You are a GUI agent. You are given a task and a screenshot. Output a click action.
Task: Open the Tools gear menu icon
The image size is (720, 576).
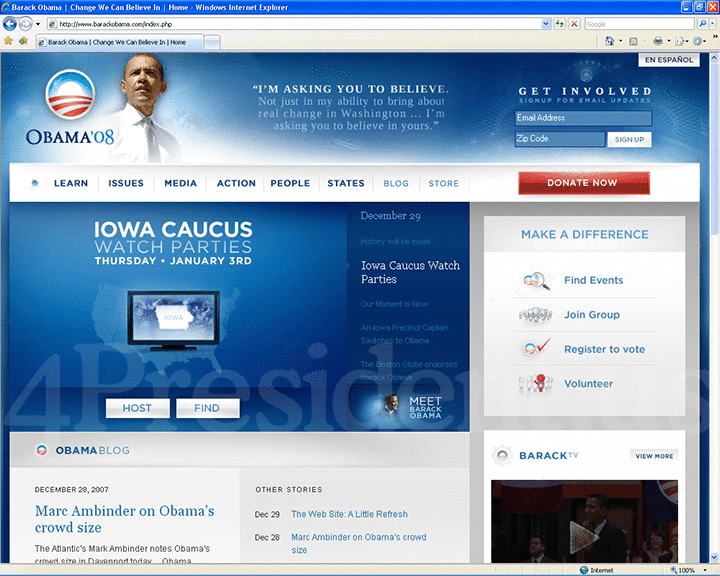click(699, 41)
